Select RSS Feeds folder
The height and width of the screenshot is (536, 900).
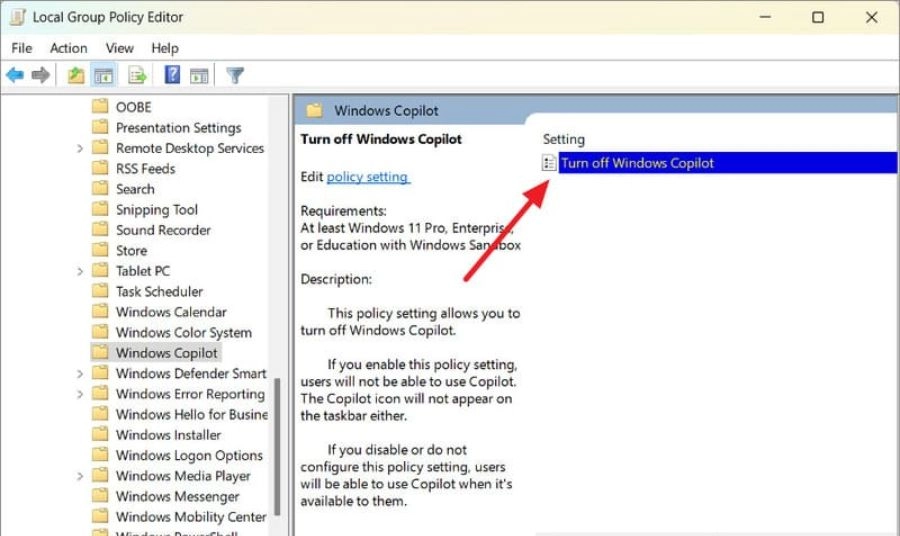(145, 169)
